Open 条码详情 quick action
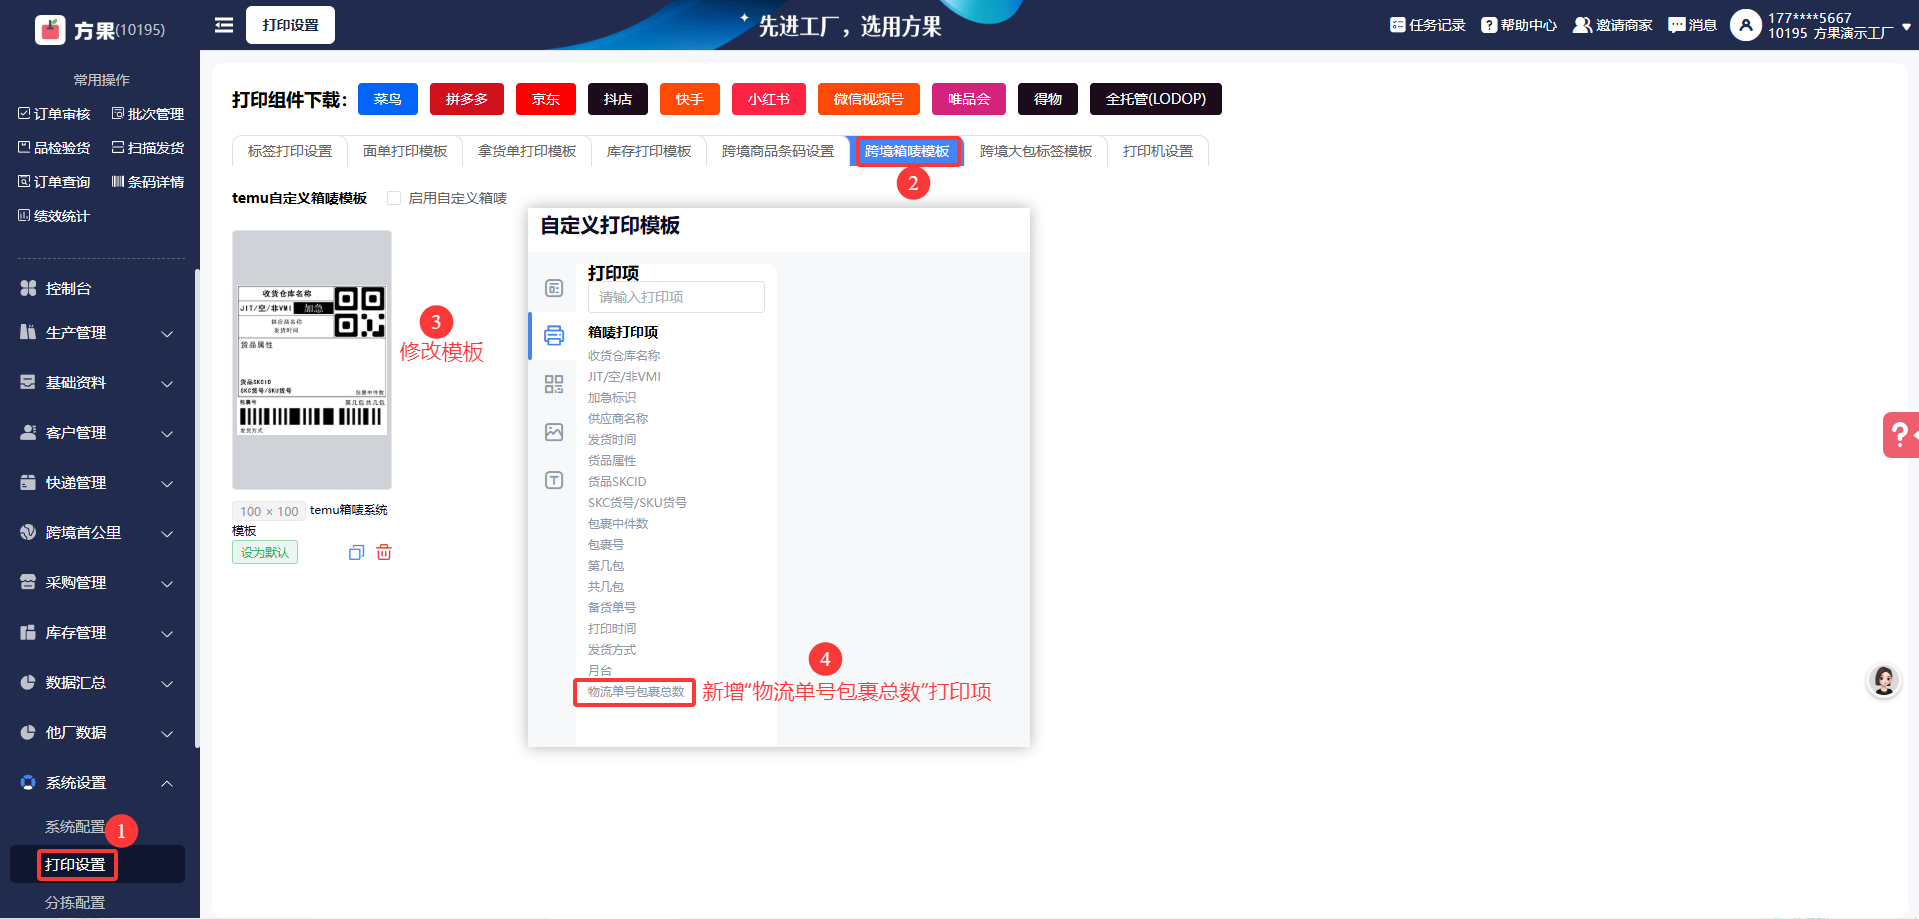The width and height of the screenshot is (1919, 919). (148, 182)
